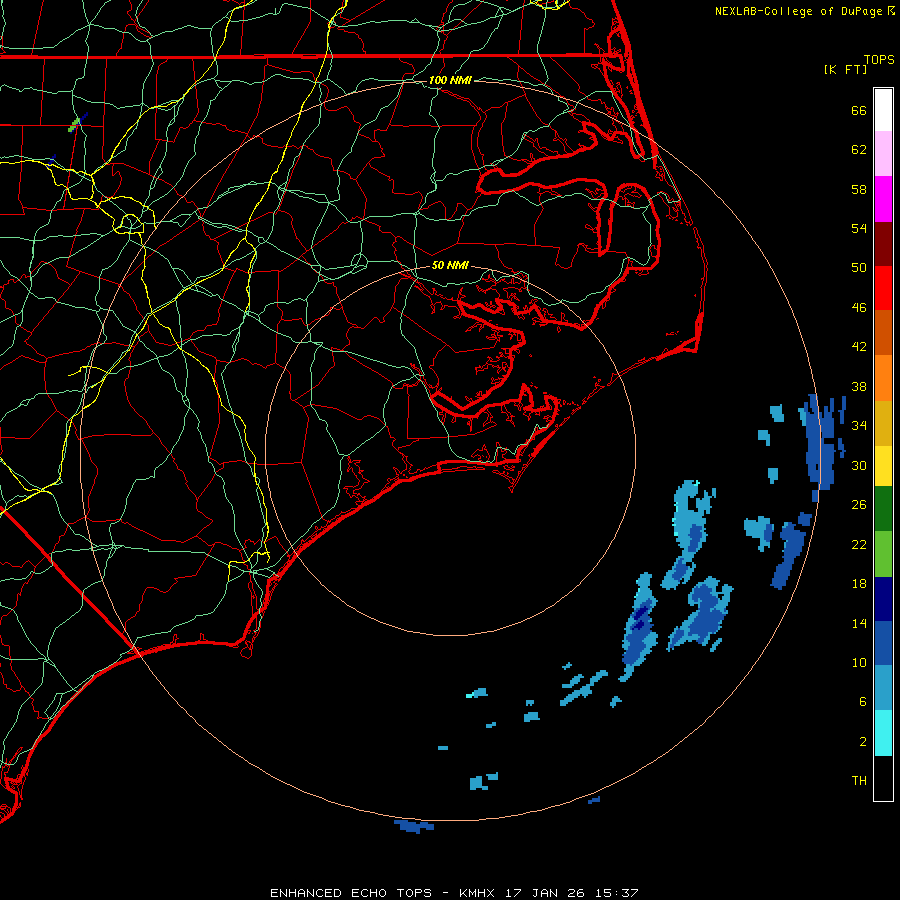Screen dimensions: 900x900
Task: Click the "34" legend value
Action: 859,426
